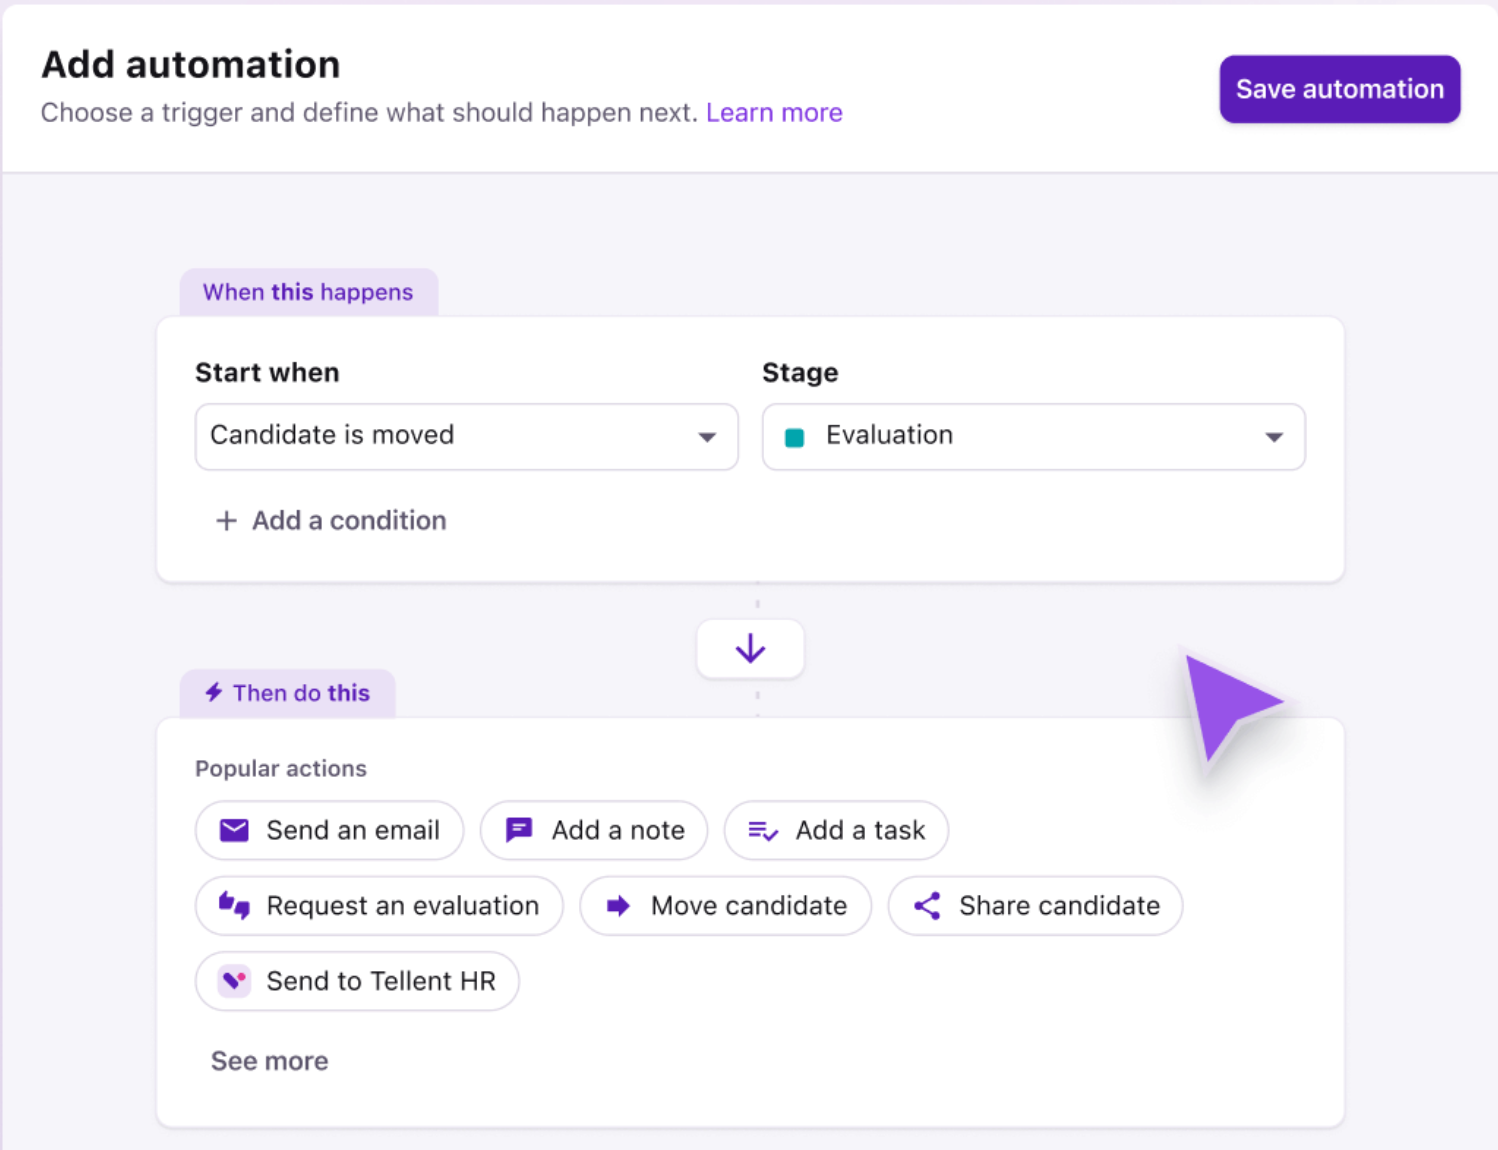Click the note bubble icon on Add a note

click(519, 830)
